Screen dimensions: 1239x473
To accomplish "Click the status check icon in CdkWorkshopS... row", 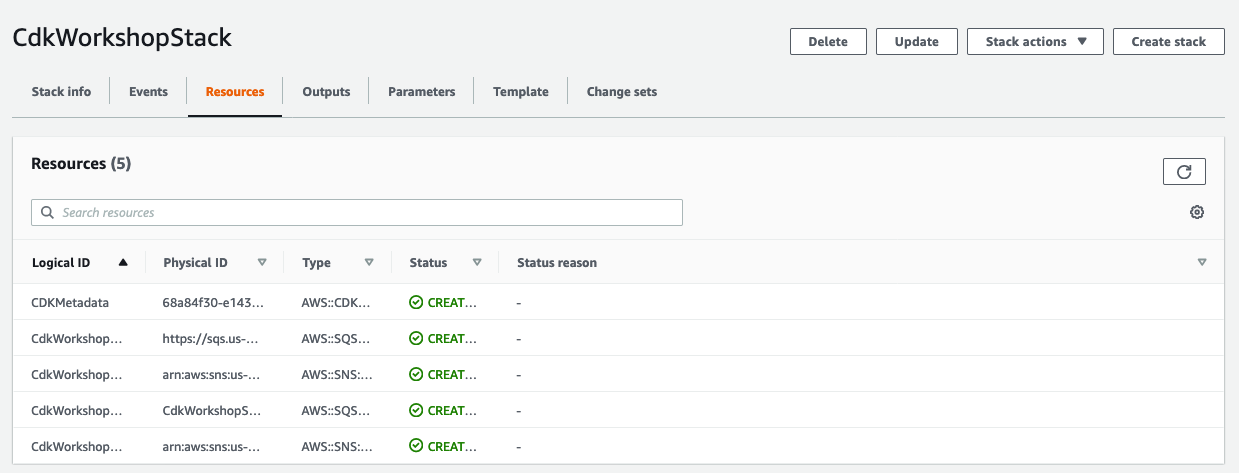I will [416, 410].
